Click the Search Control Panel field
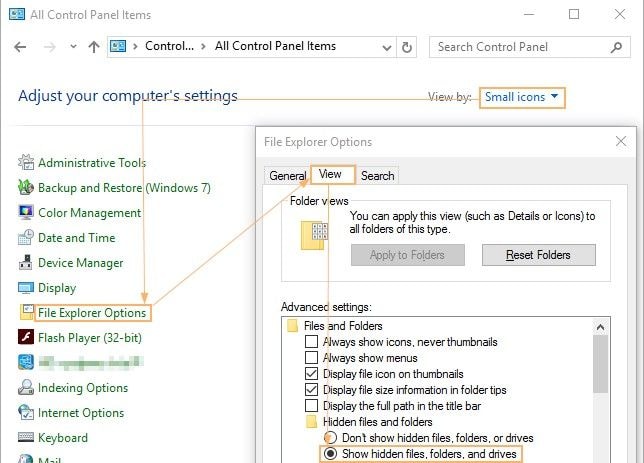Screen dimensions: 644x463 (520, 47)
